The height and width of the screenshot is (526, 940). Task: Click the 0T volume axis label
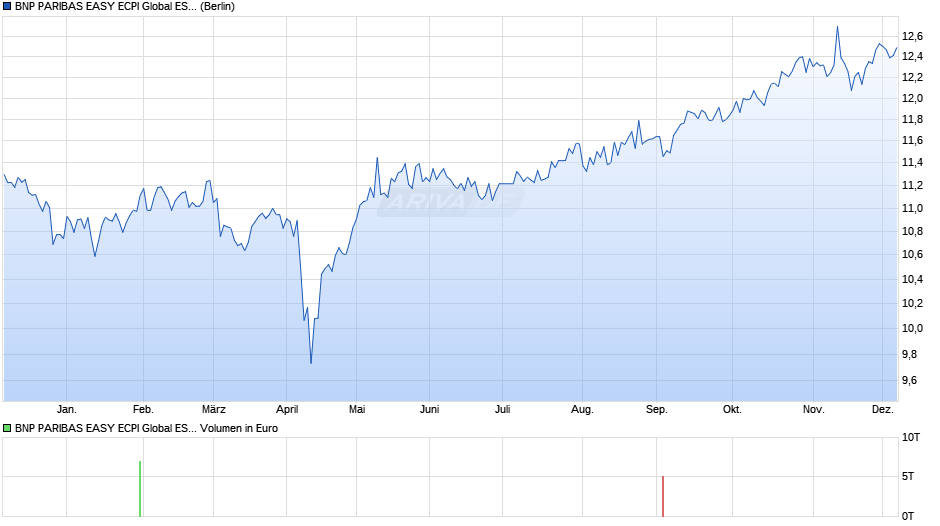[908, 516]
